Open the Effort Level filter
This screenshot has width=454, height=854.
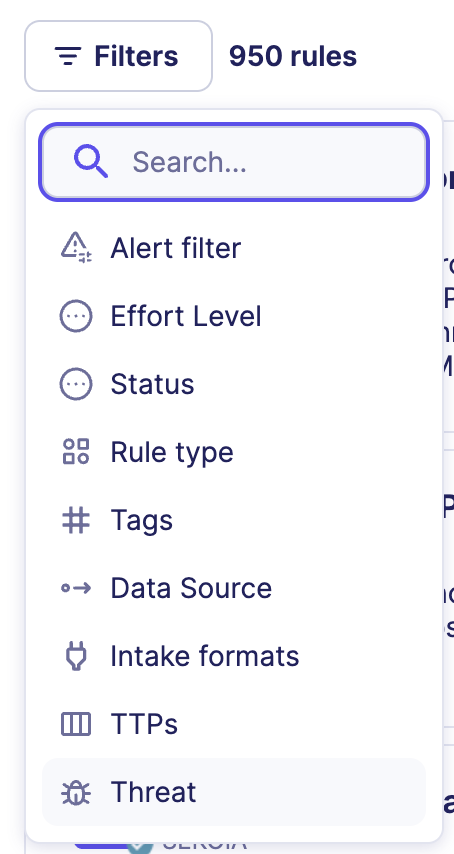click(x=234, y=316)
